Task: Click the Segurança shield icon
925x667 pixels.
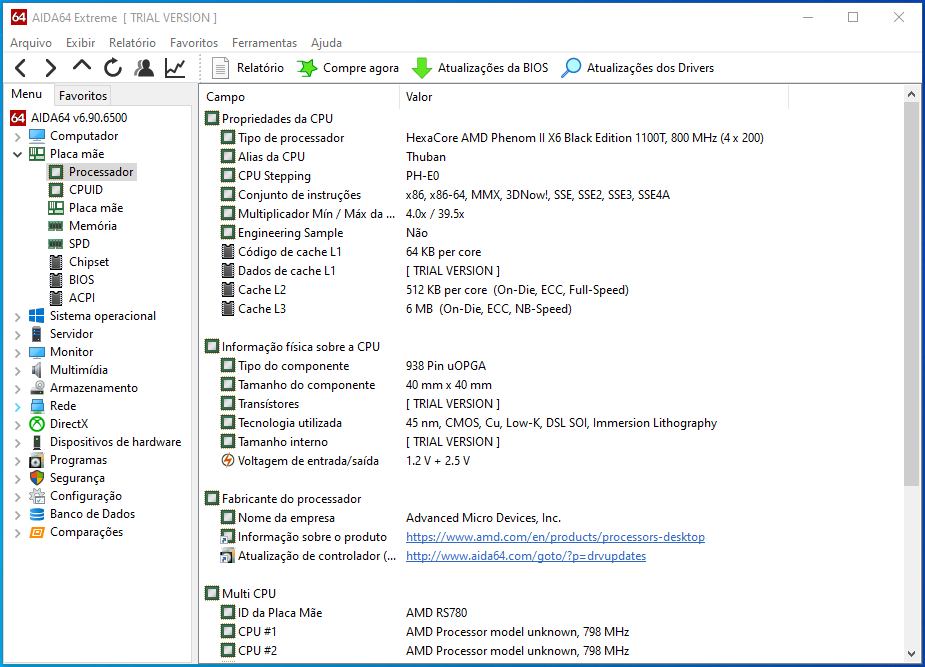Action: (x=37, y=478)
